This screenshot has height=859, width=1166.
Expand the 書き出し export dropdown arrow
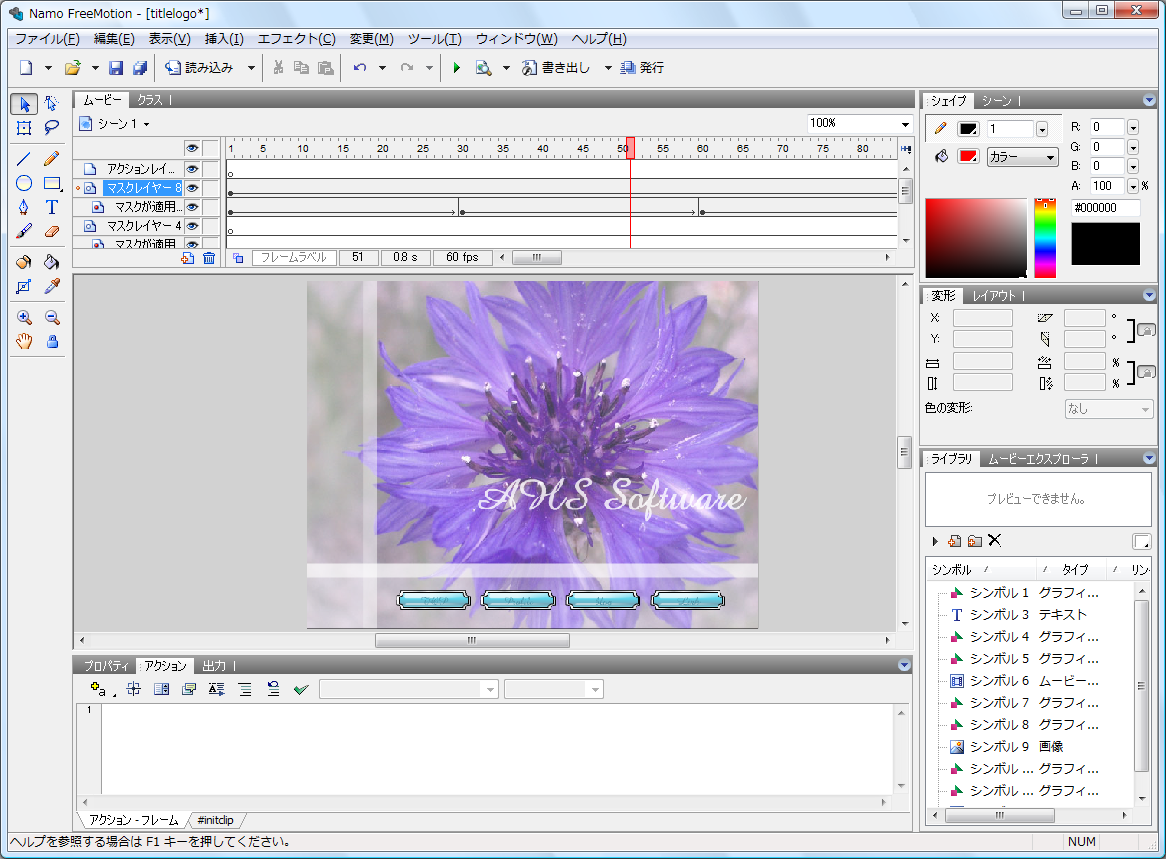pos(608,68)
